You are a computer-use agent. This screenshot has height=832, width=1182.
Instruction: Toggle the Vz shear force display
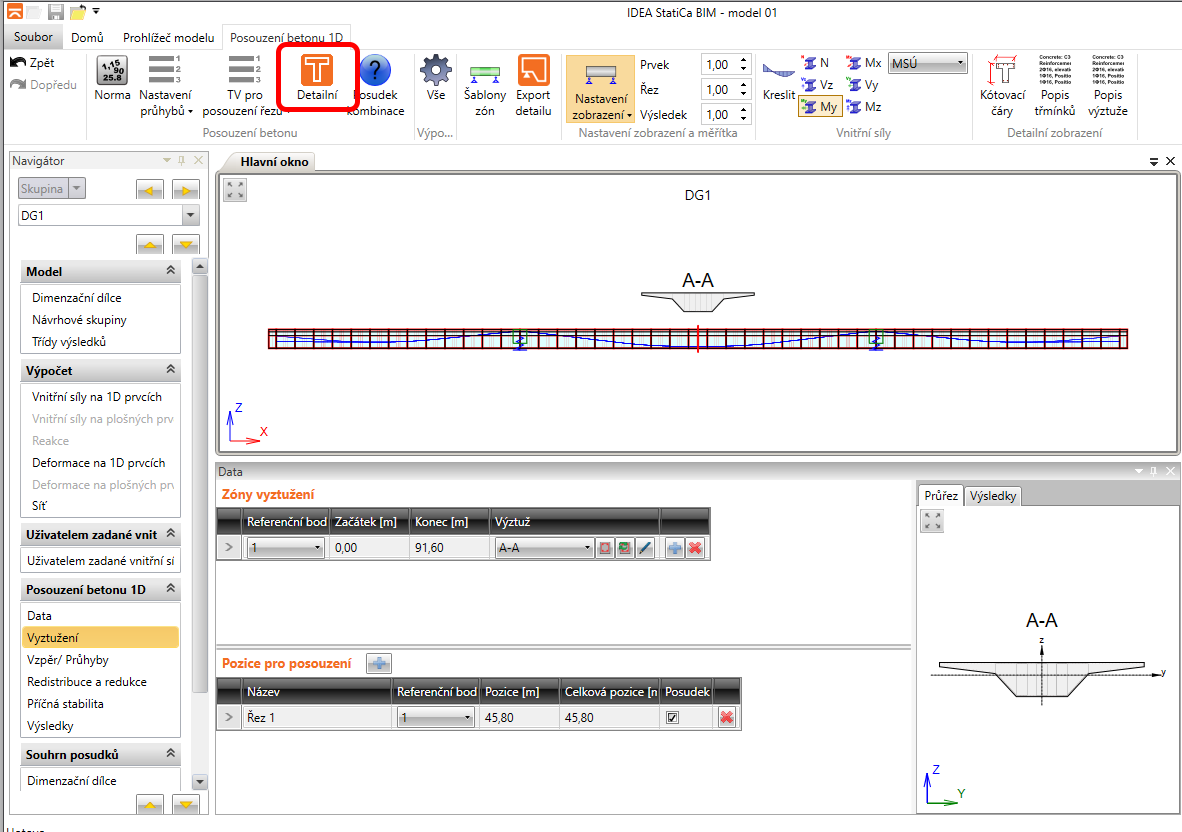click(817, 85)
